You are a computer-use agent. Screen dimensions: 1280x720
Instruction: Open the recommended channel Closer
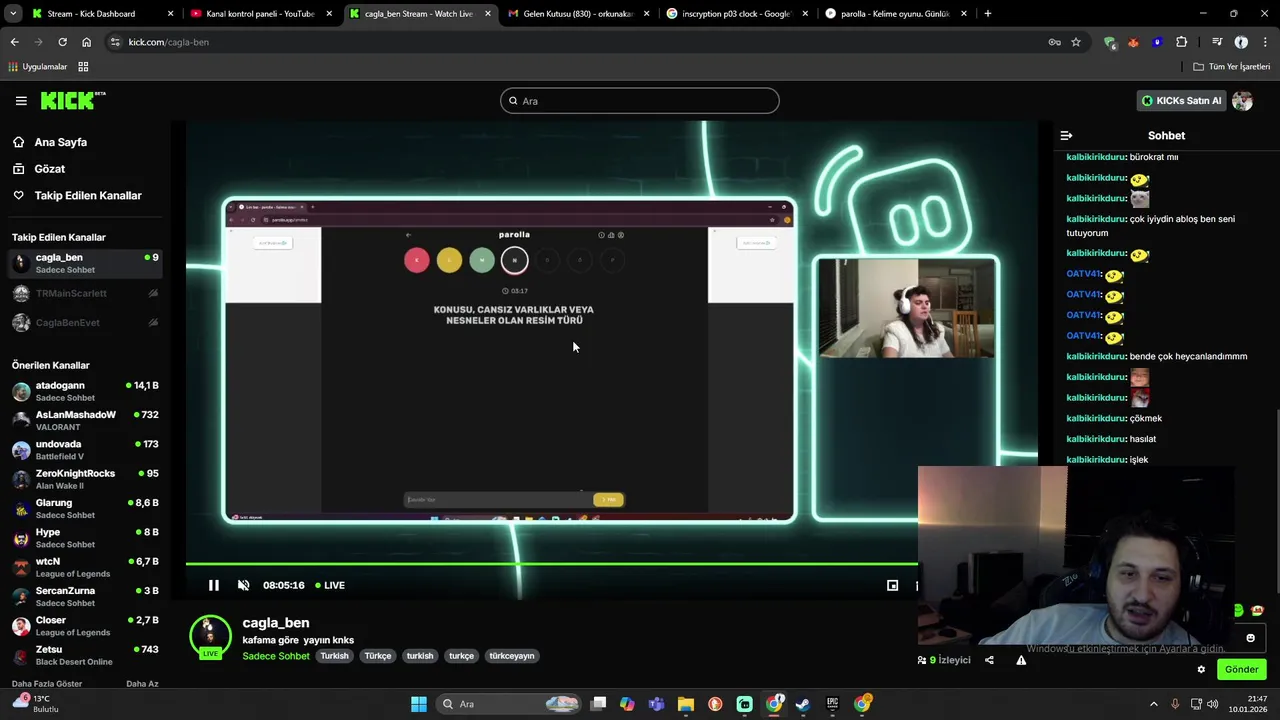[84, 626]
